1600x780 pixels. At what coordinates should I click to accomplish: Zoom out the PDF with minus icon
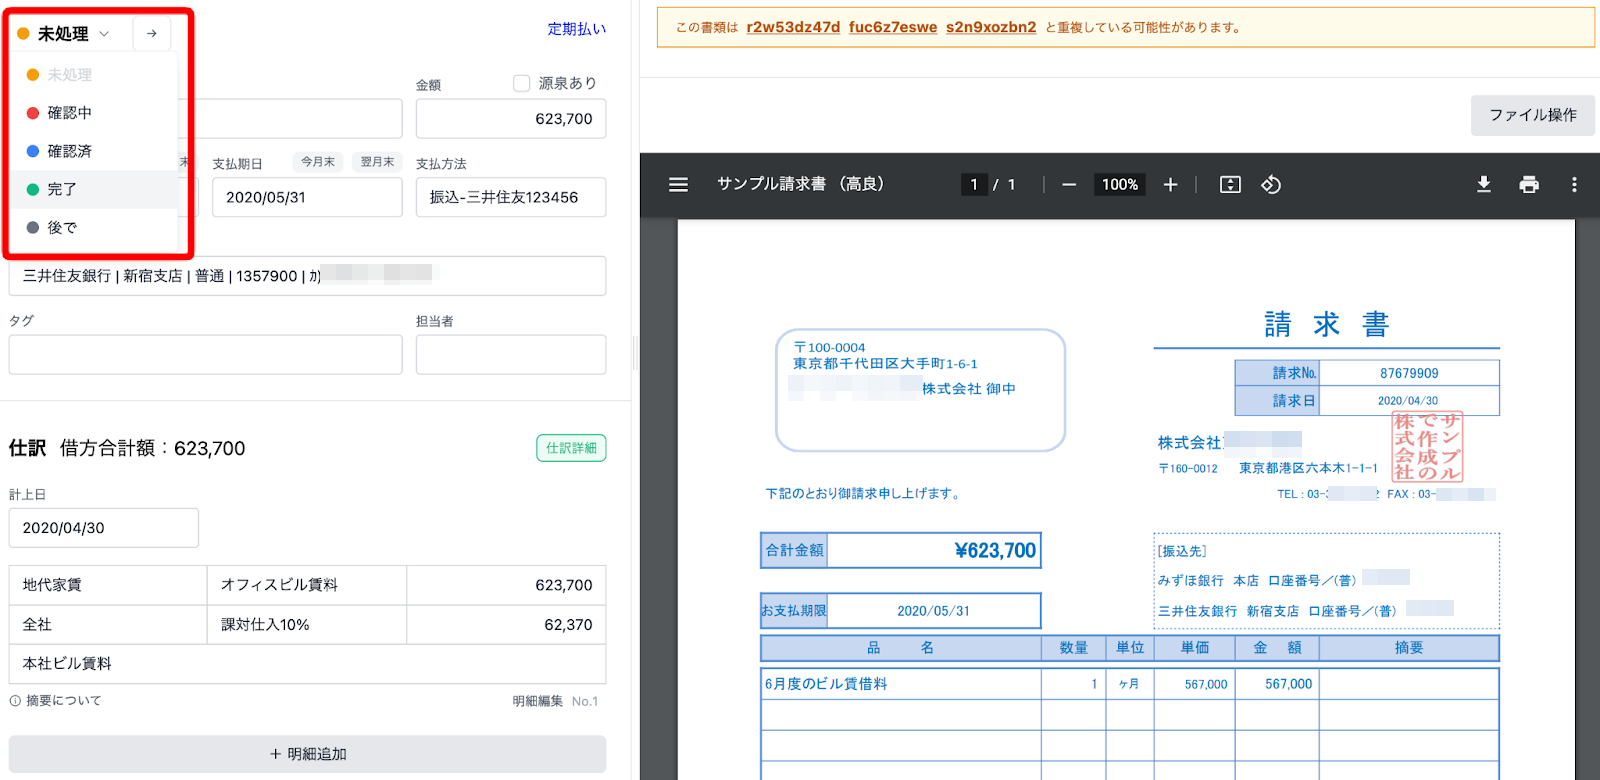point(1069,185)
